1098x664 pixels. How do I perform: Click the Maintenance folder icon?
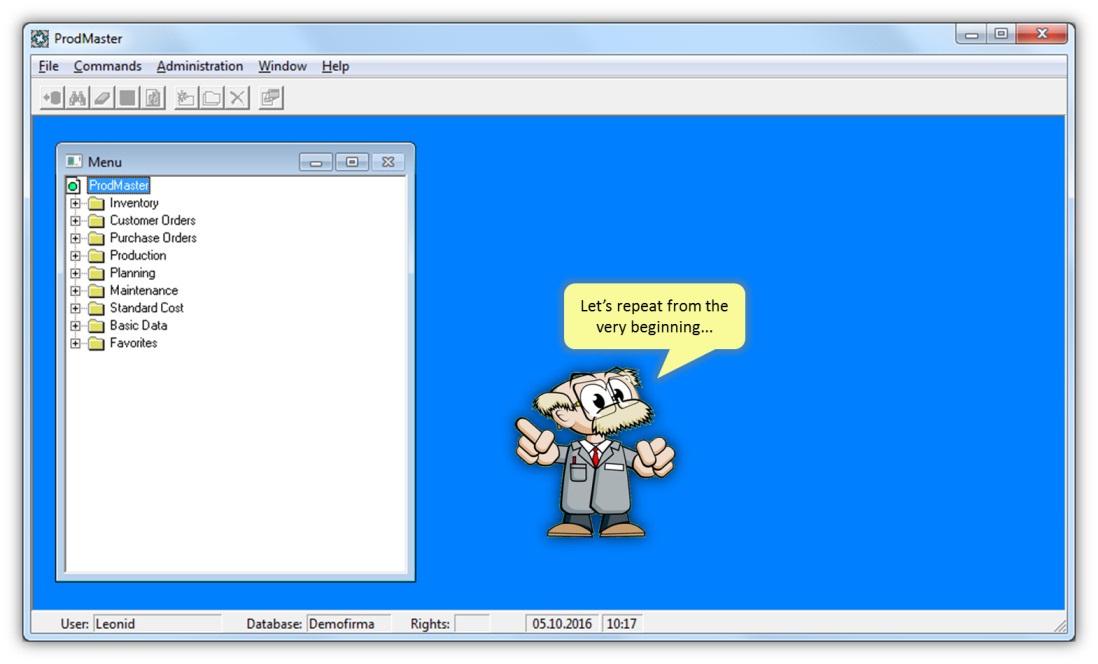click(x=97, y=291)
